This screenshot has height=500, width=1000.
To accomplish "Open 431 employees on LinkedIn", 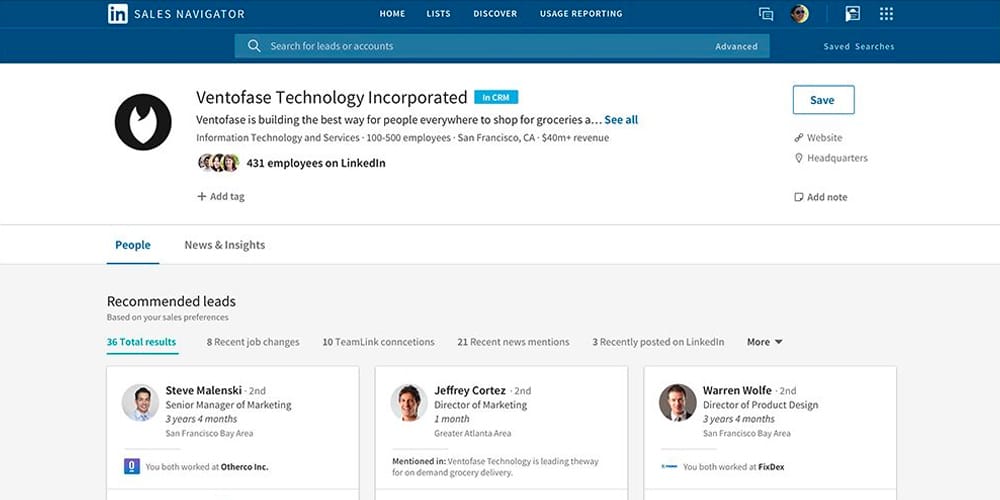I will 316,163.
